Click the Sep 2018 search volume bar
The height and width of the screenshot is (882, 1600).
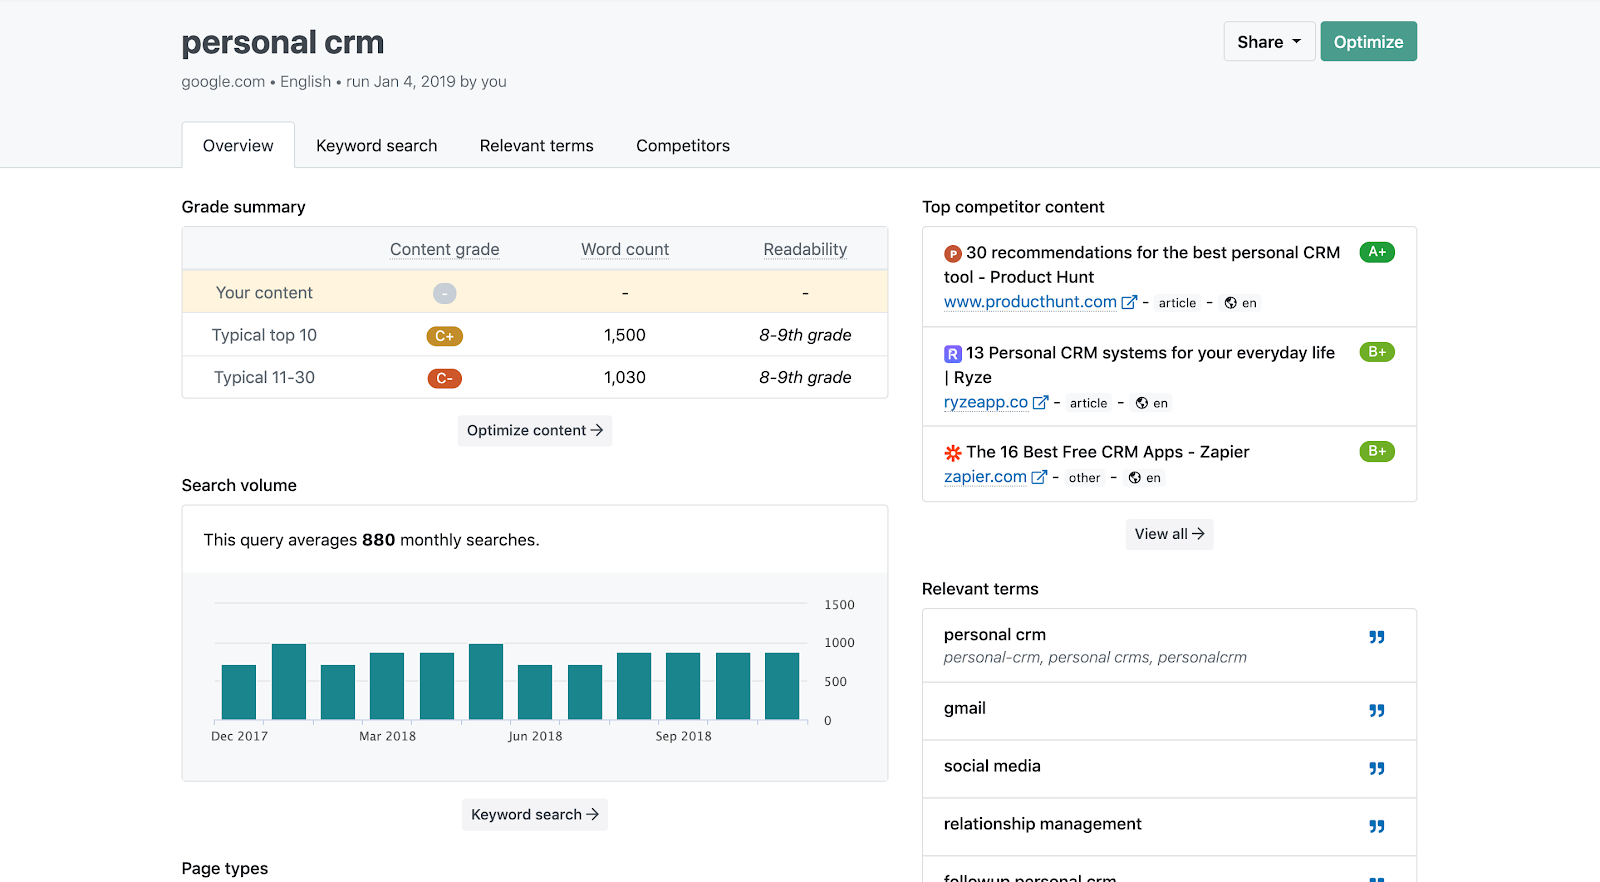pos(683,686)
